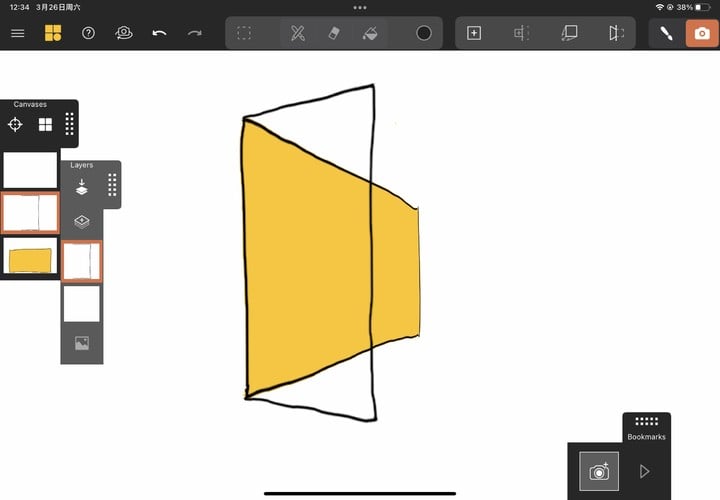Open the black brush color circle
Image resolution: width=720 pixels, height=500 pixels.
coord(424,33)
